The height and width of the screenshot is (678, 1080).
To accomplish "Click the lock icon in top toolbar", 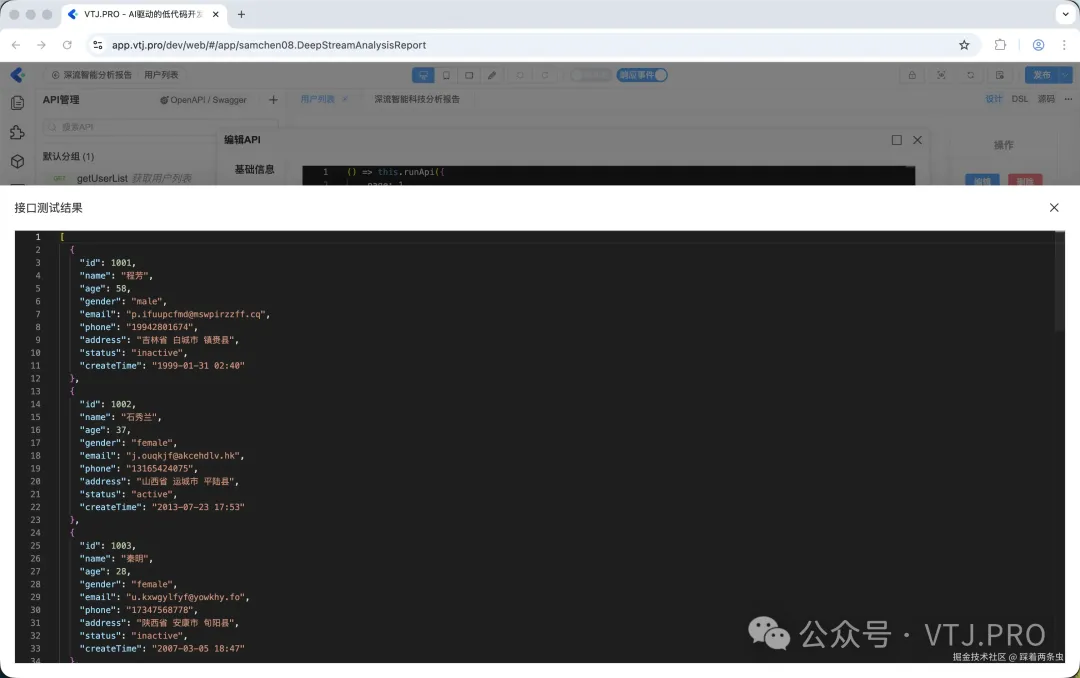I will click(912, 75).
